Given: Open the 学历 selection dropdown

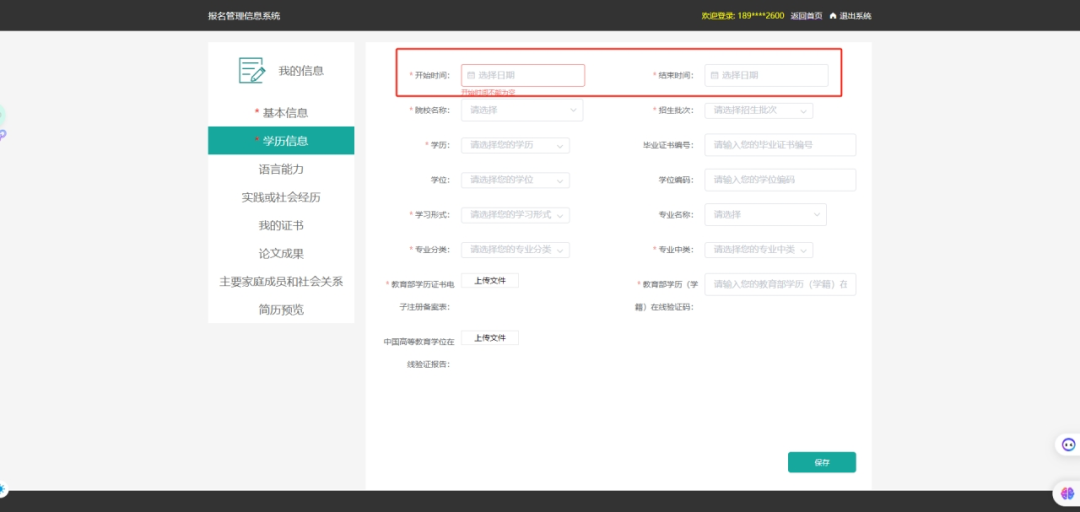Looking at the screenshot, I should (515, 145).
